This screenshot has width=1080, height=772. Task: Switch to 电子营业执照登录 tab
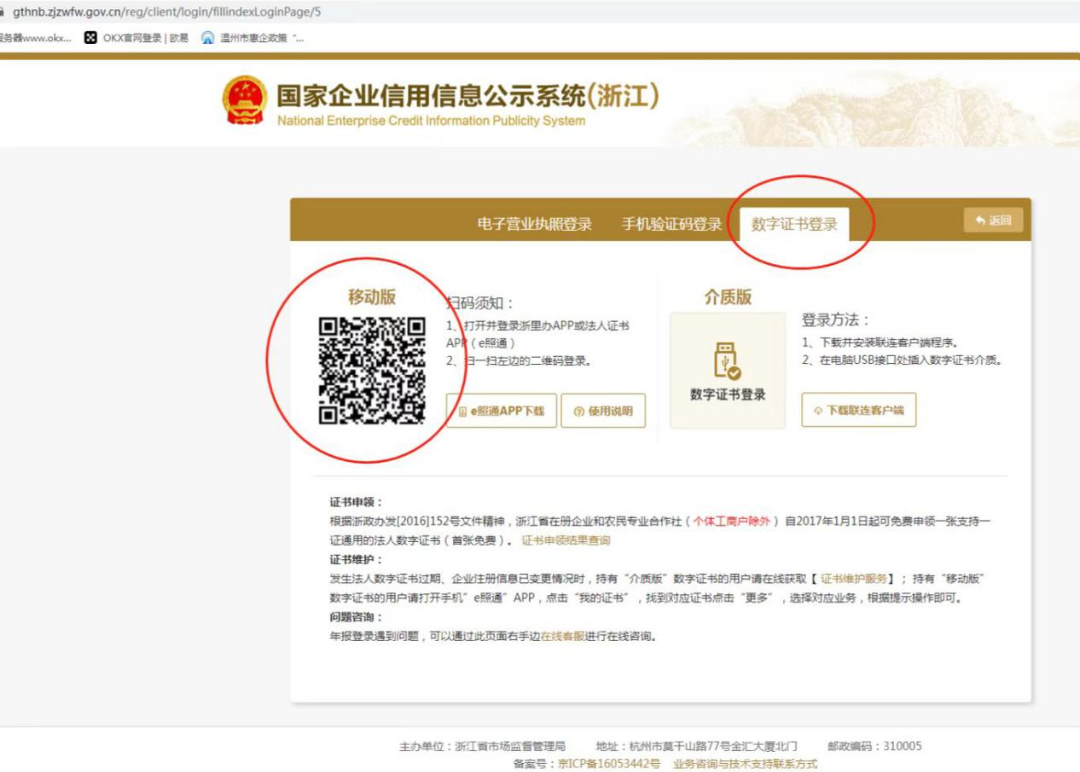point(534,224)
